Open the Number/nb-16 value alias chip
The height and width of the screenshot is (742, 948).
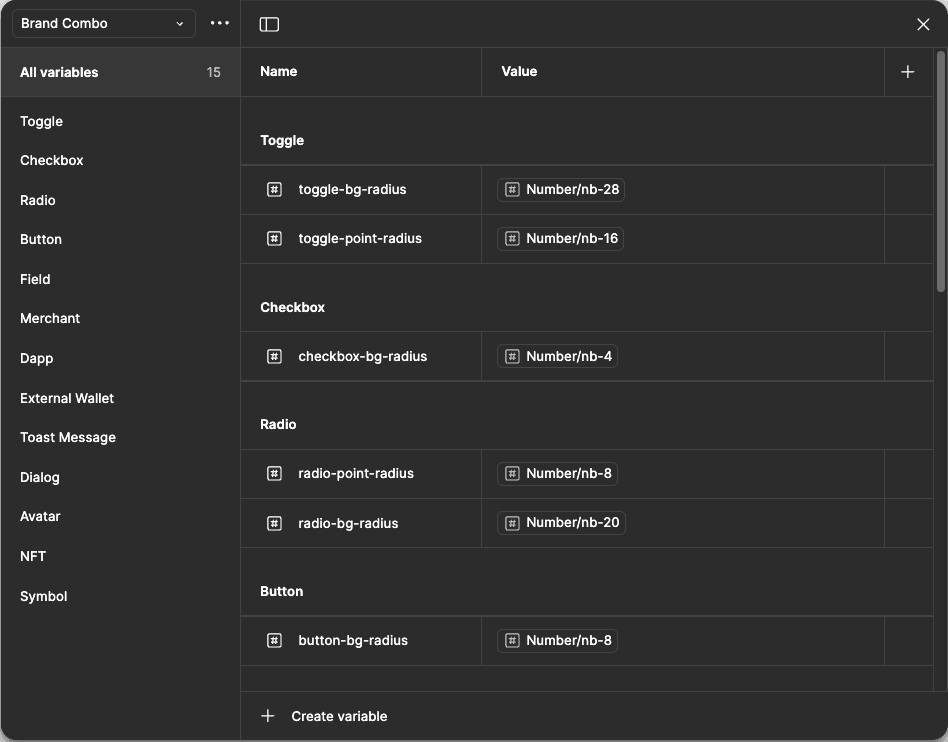(x=559, y=238)
